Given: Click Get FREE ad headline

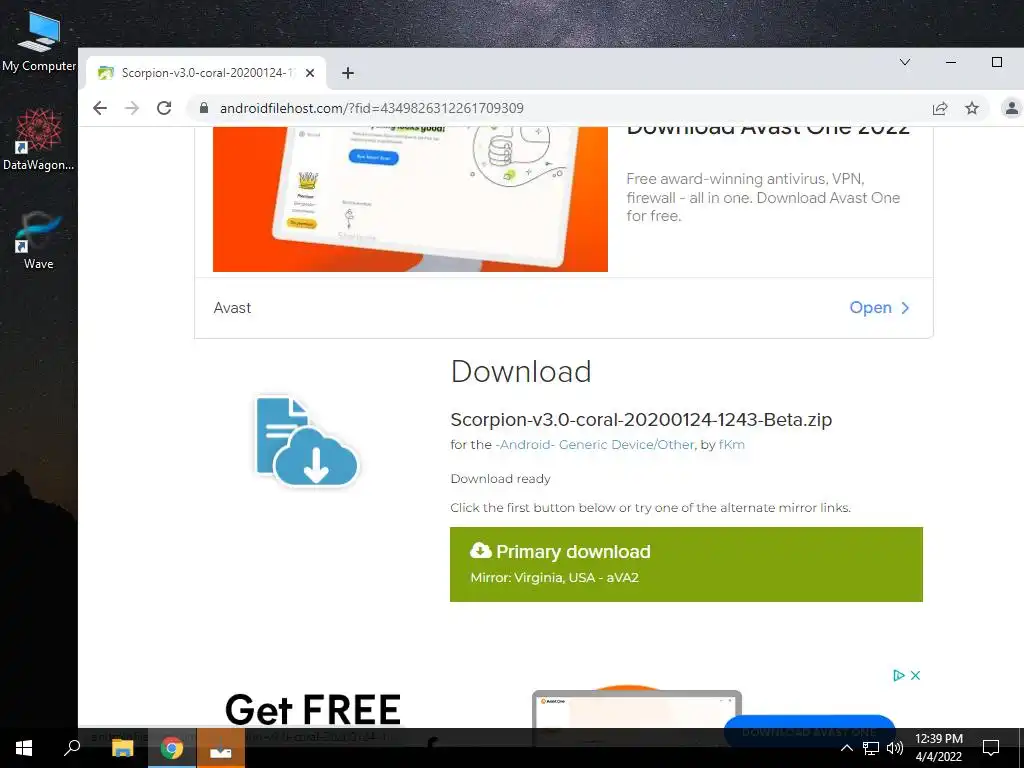Looking at the screenshot, I should [x=313, y=710].
